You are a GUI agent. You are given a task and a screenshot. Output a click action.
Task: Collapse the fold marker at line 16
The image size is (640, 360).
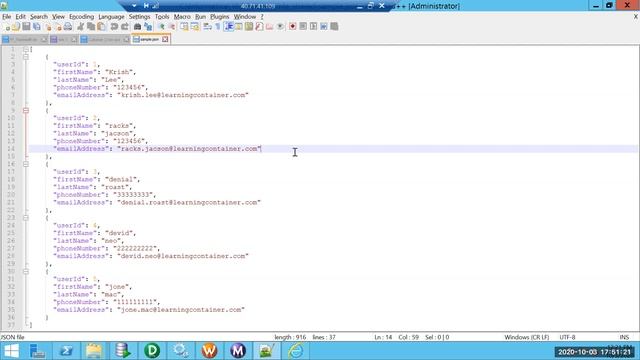click(26, 164)
